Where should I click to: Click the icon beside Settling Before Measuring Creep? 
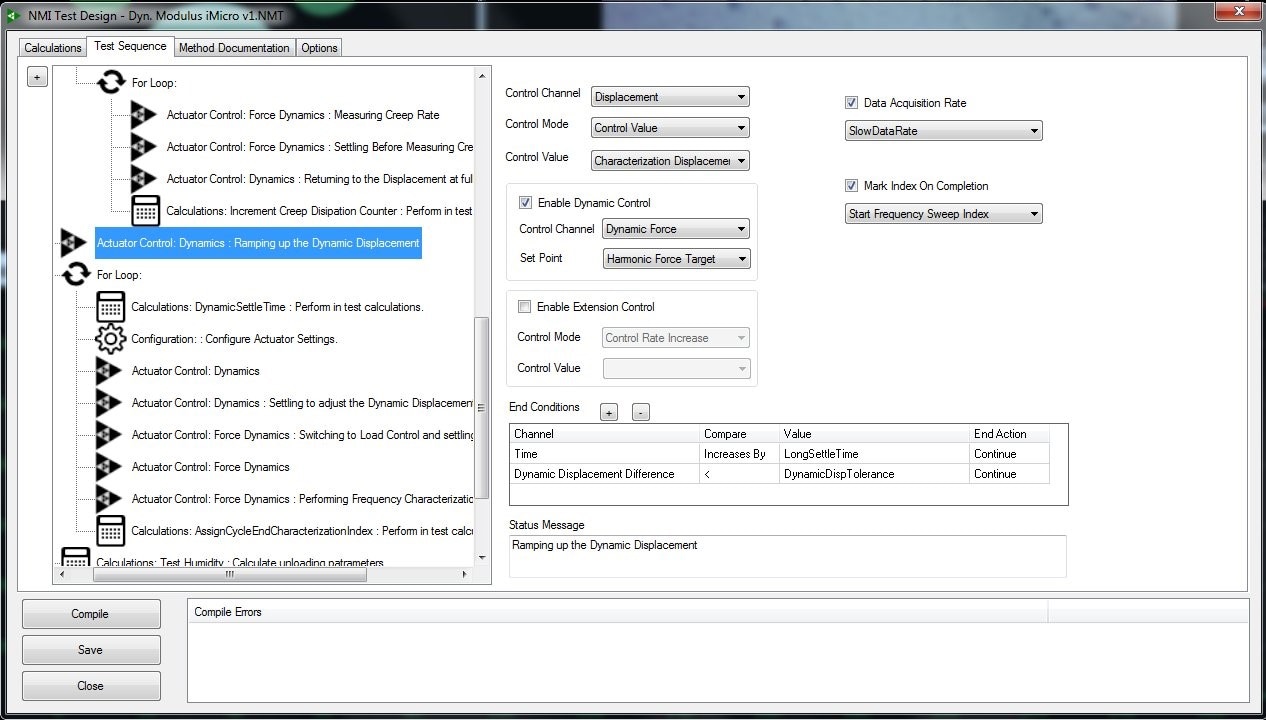(144, 146)
